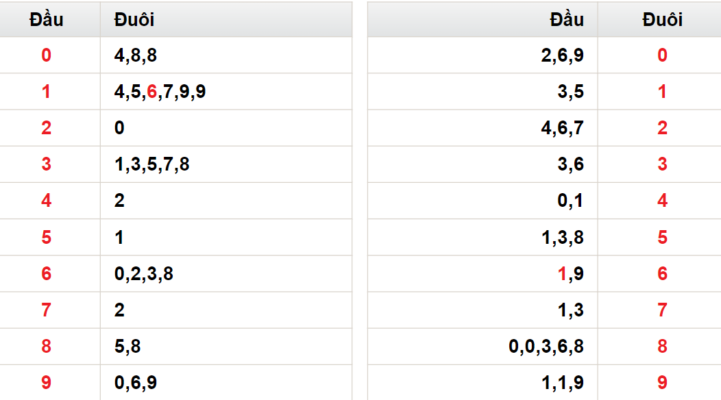
Task: Select the cell showing 4,5,6,7,9,9
Action: tap(226, 91)
